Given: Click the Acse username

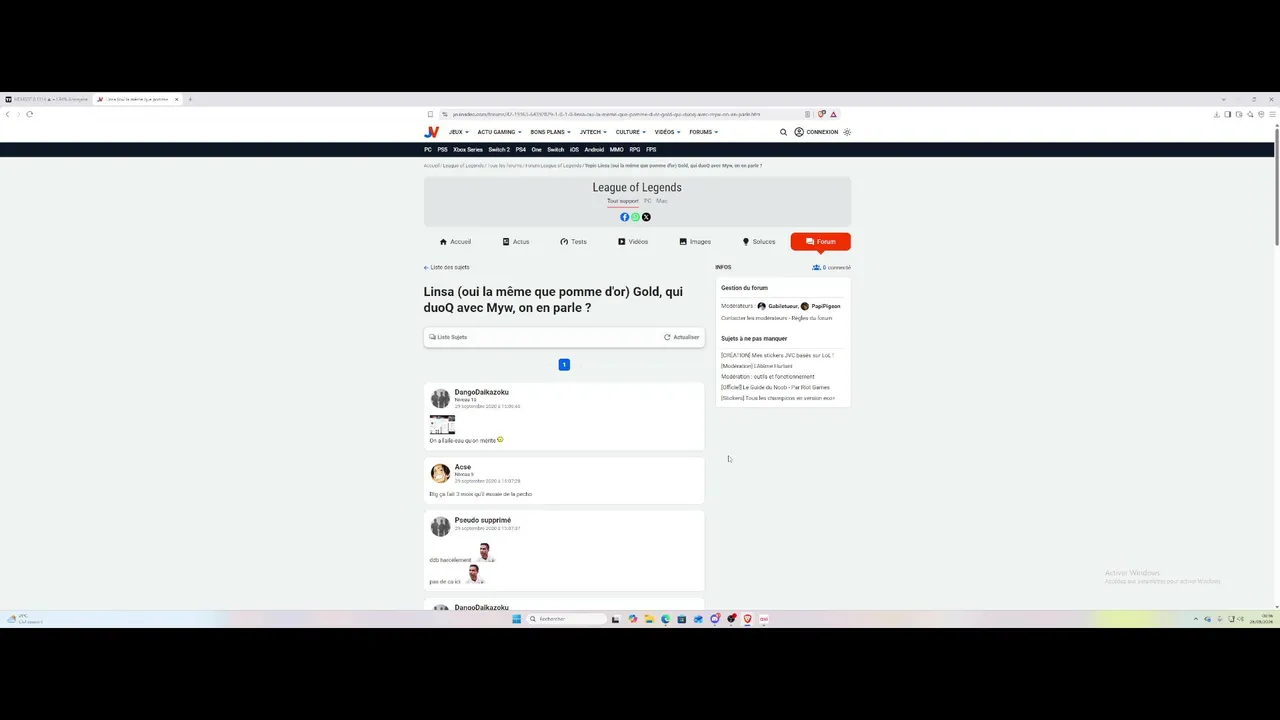Looking at the screenshot, I should pyautogui.click(x=463, y=467).
